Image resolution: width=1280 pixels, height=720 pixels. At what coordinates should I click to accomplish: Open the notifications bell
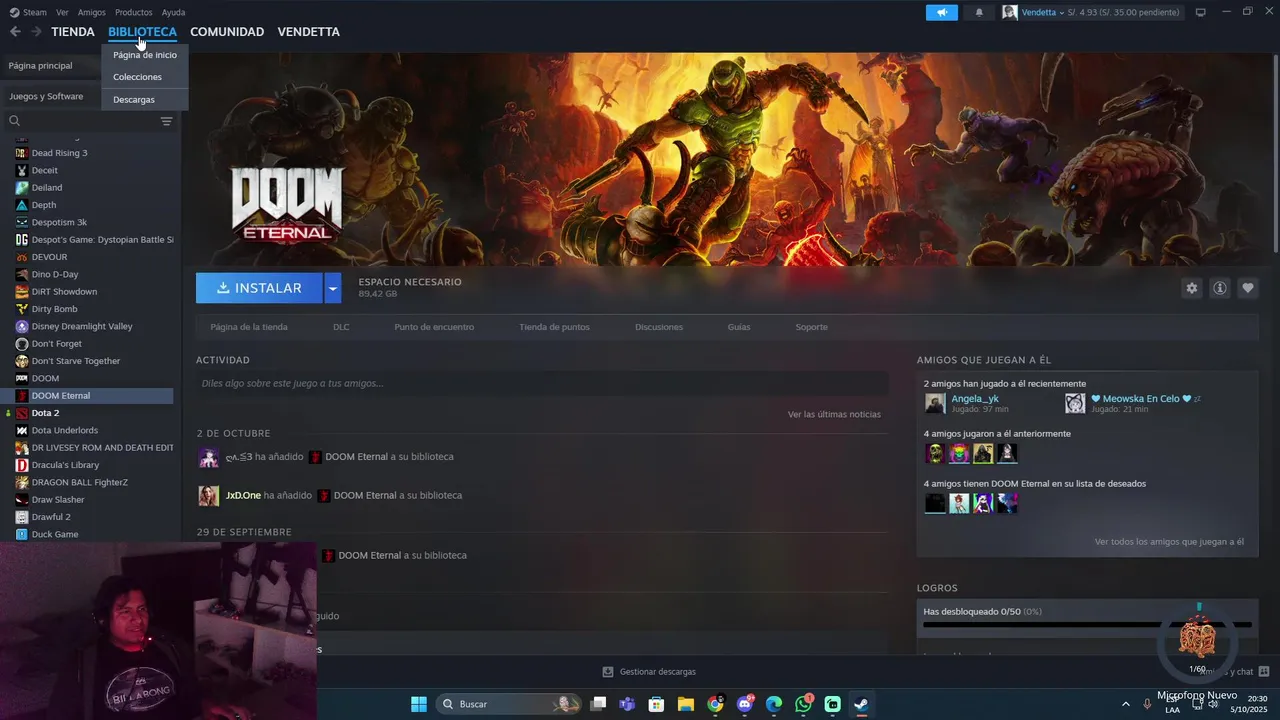979,12
